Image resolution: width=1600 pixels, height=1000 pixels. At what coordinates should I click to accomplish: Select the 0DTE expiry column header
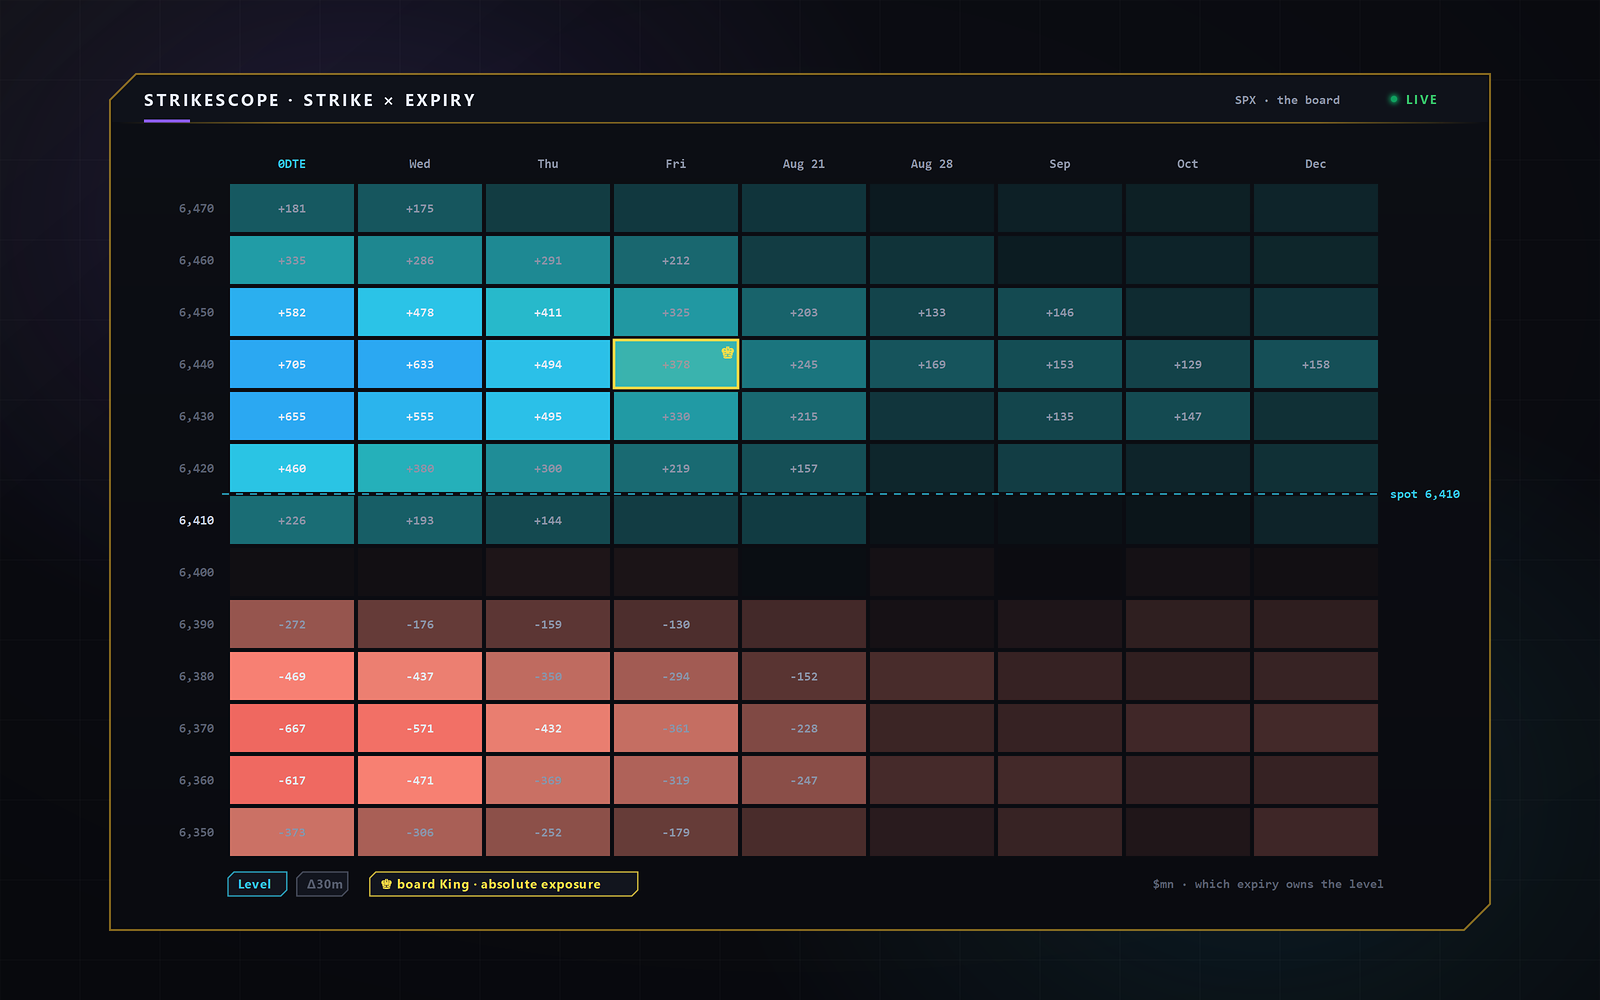coord(292,164)
